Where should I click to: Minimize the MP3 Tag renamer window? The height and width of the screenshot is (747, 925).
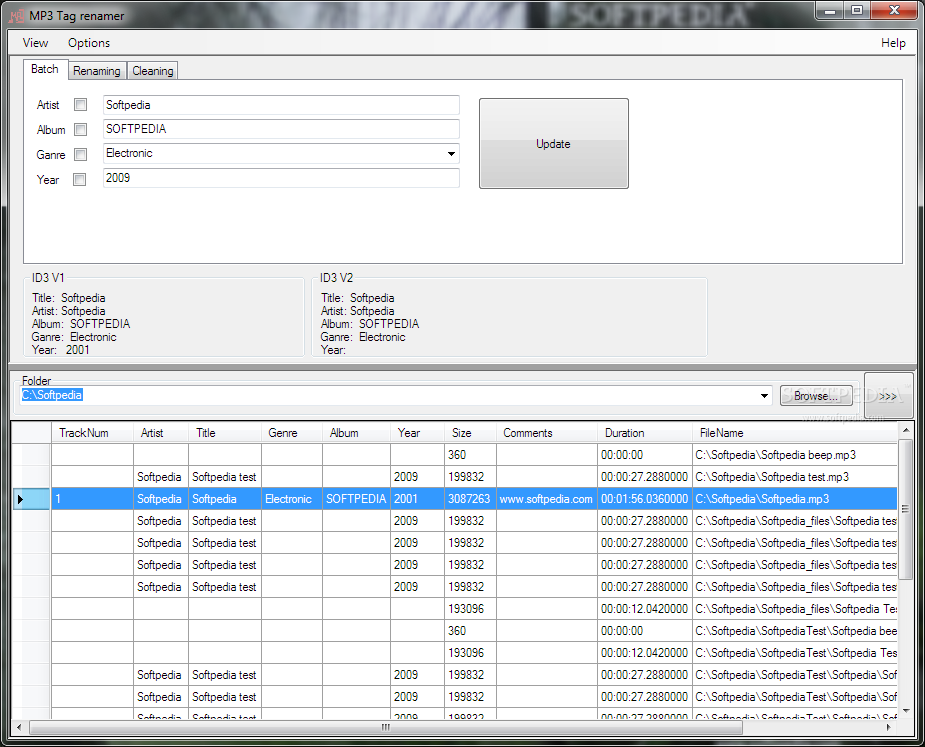tap(829, 11)
